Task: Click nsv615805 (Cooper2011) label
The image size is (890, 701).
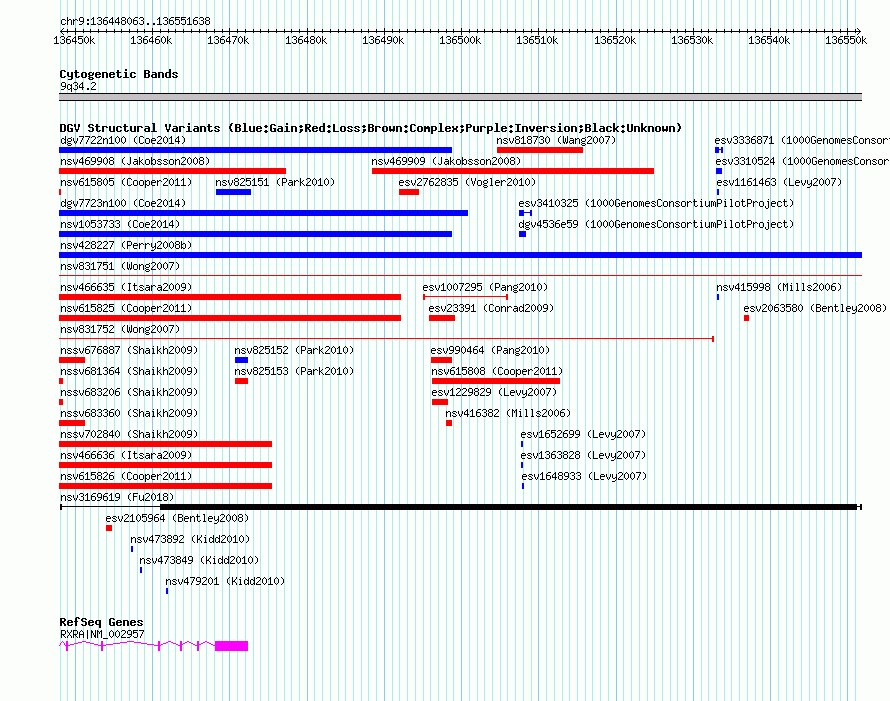Action: click(126, 182)
